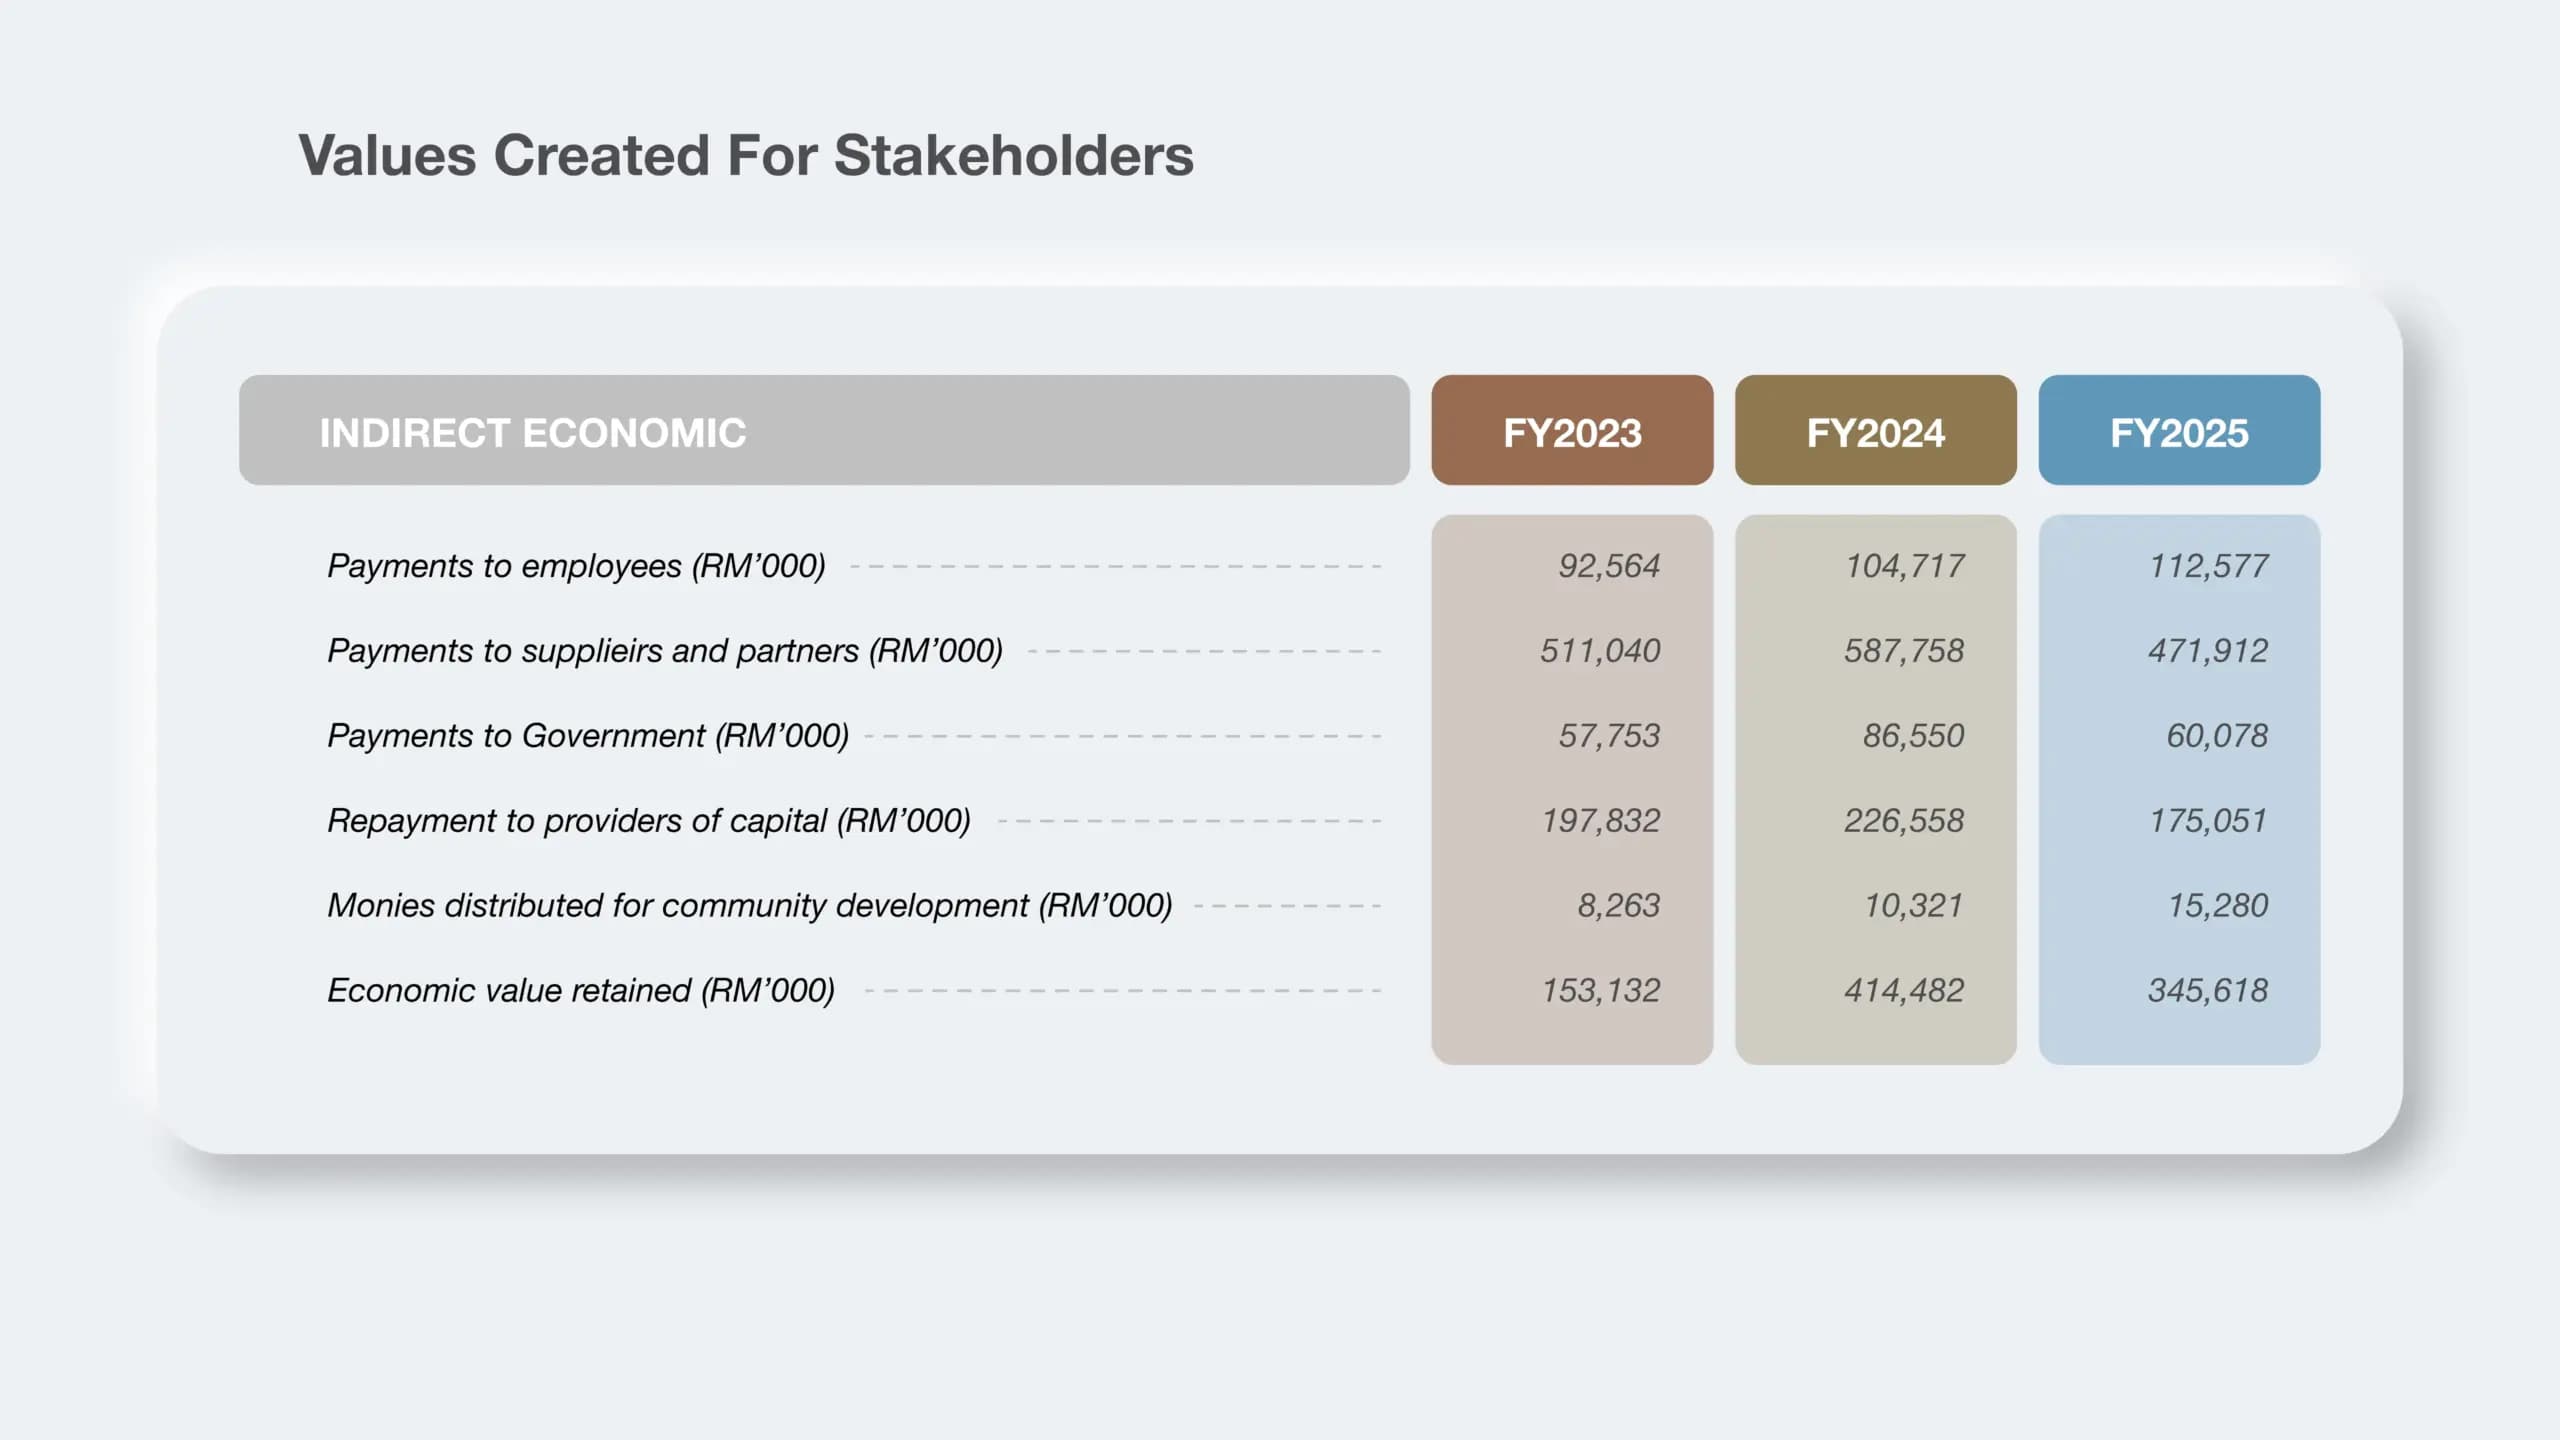2560x1440 pixels.
Task: Select the FY2025 column header
Action: pos(2180,431)
